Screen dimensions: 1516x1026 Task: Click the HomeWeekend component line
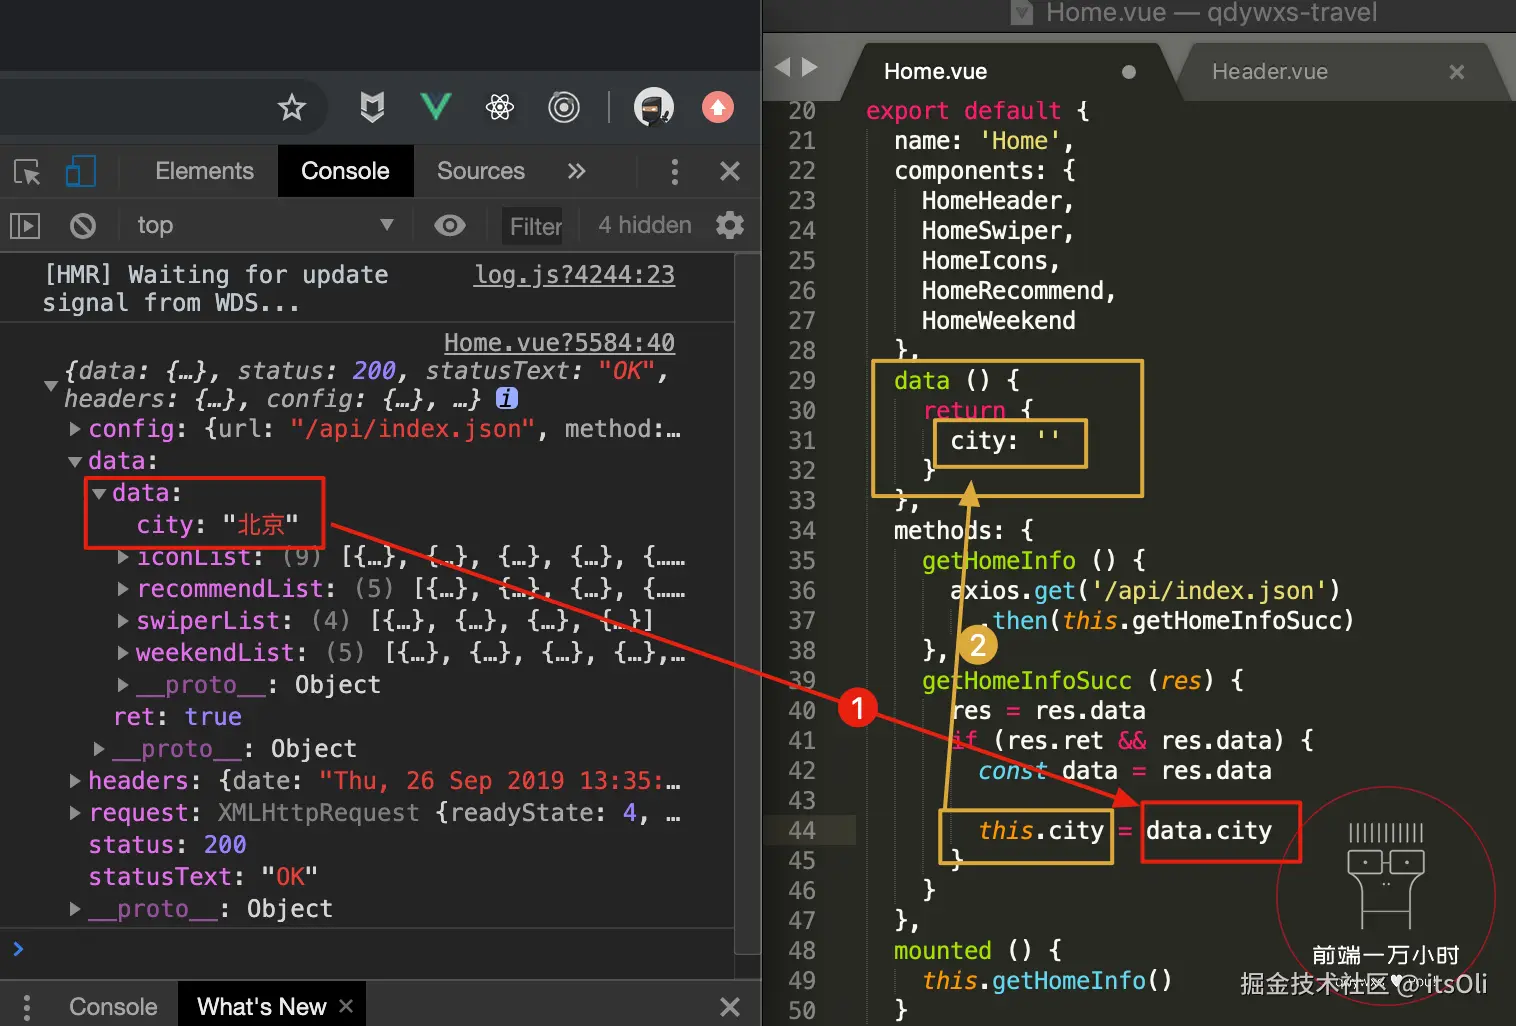point(998,321)
